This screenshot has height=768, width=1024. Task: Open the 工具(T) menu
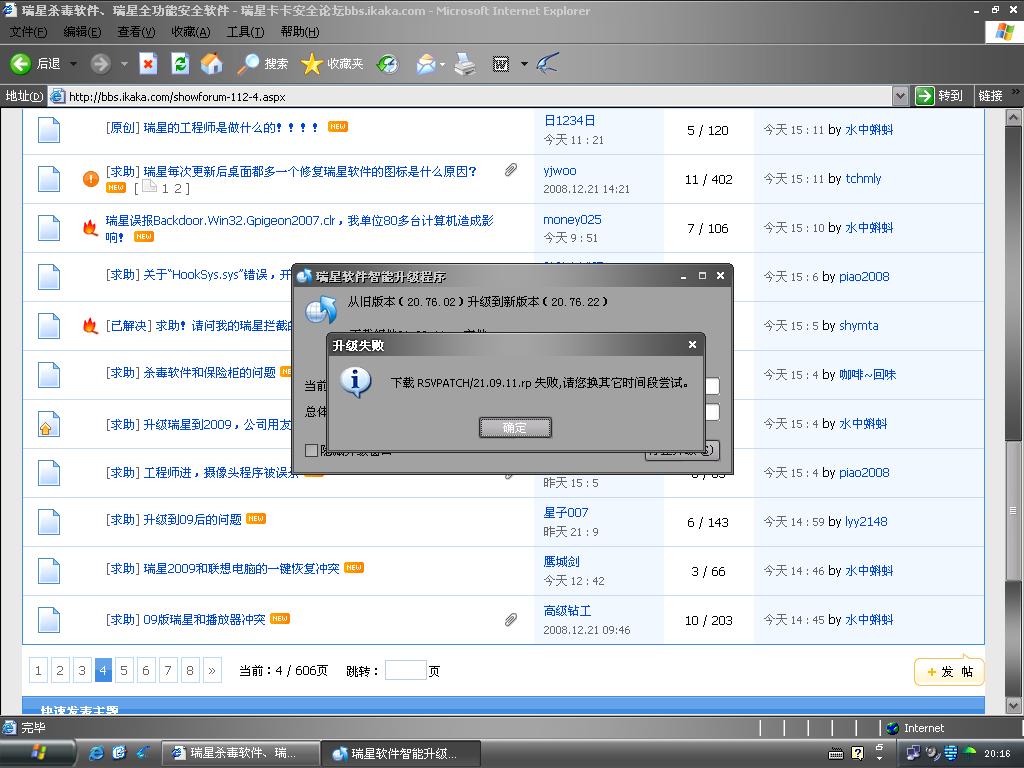coord(245,31)
